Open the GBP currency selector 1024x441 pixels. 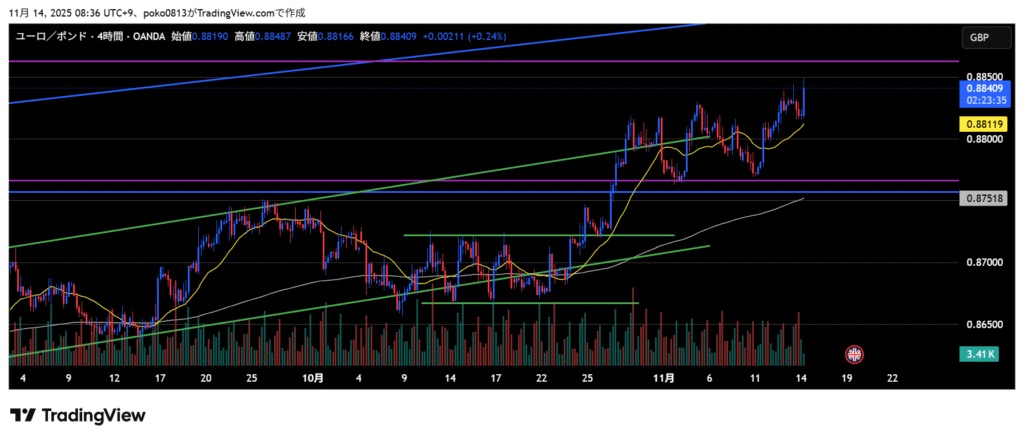click(977, 38)
